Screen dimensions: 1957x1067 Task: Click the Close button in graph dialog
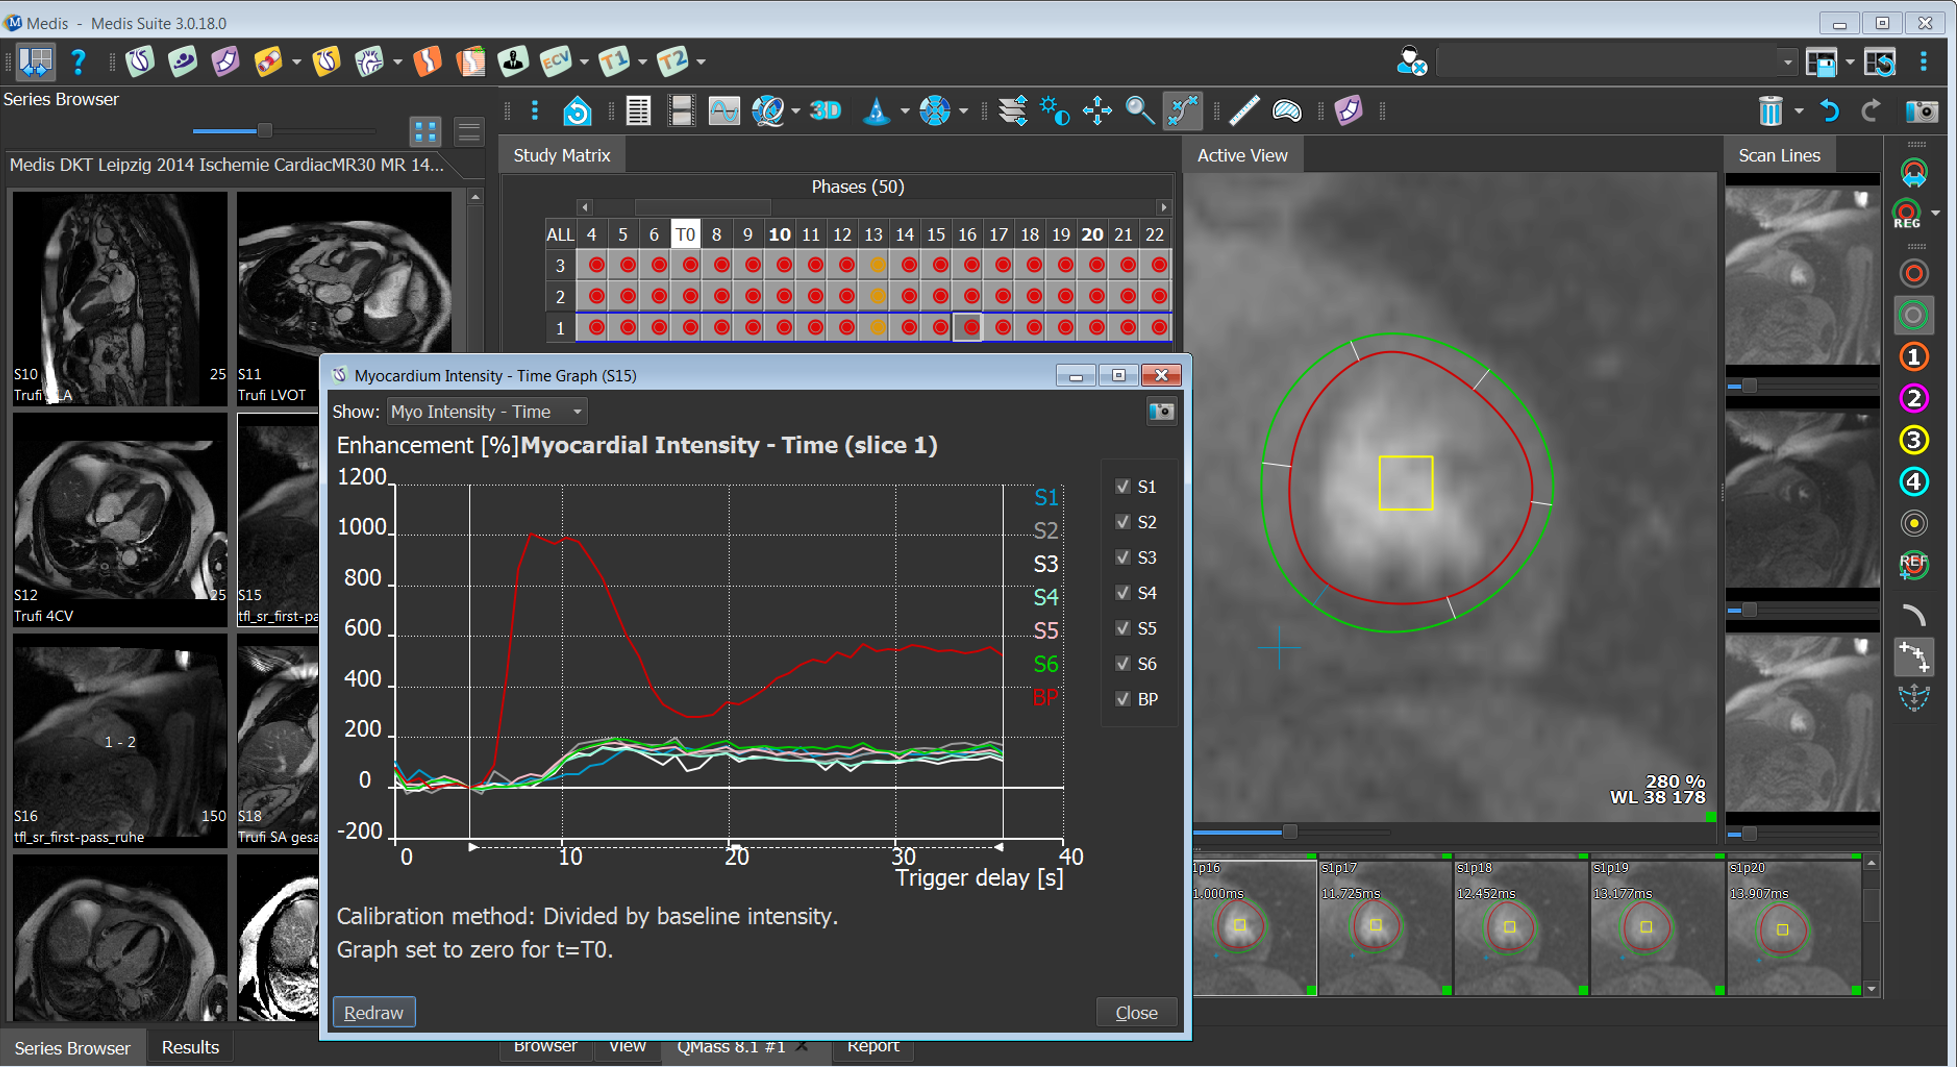pos(1136,1012)
